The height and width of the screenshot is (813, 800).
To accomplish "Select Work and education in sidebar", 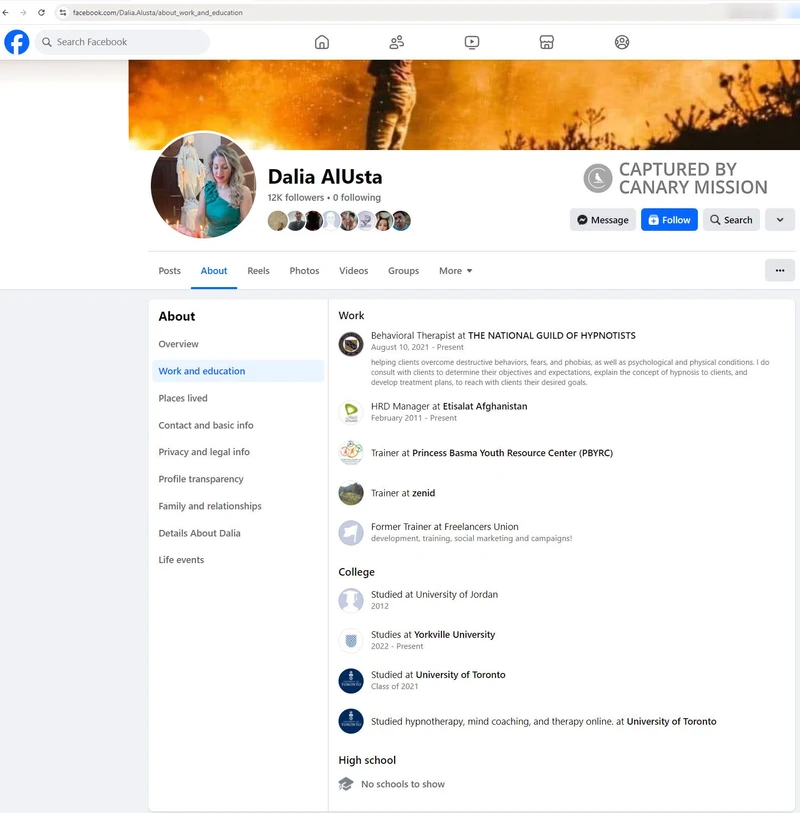I will 238,371.
